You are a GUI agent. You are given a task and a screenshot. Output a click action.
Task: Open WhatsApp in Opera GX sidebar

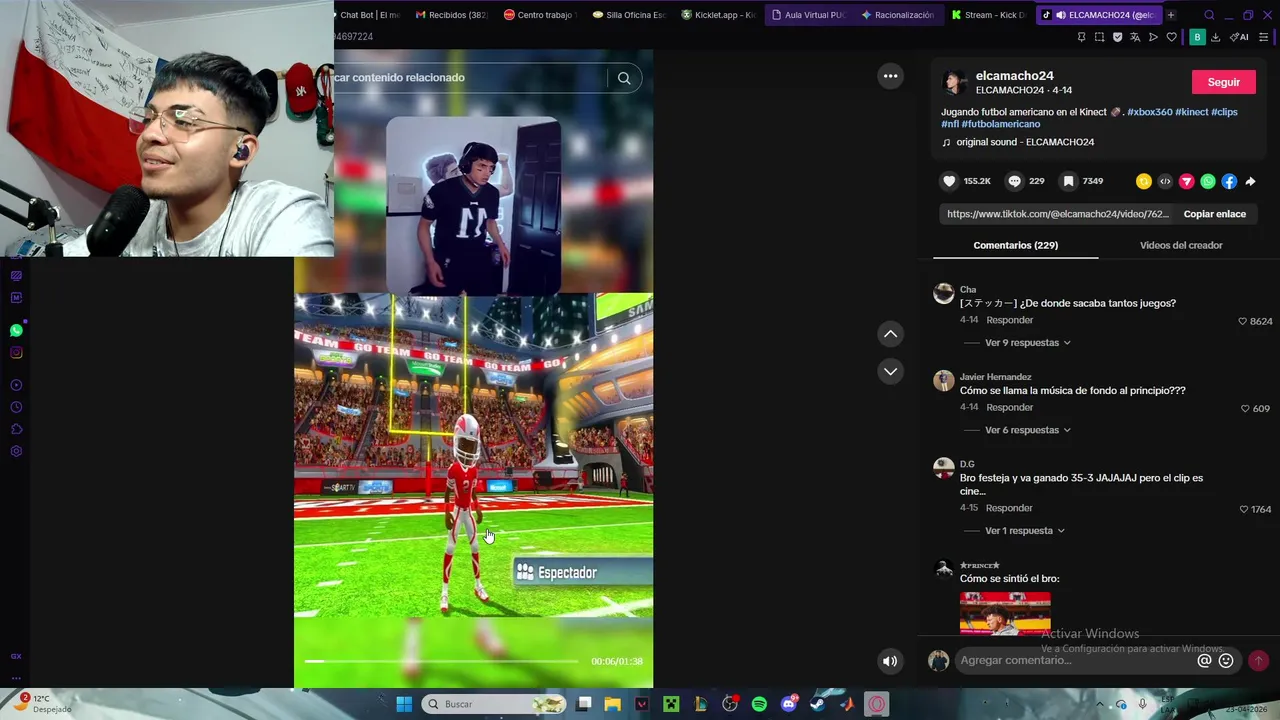16,330
